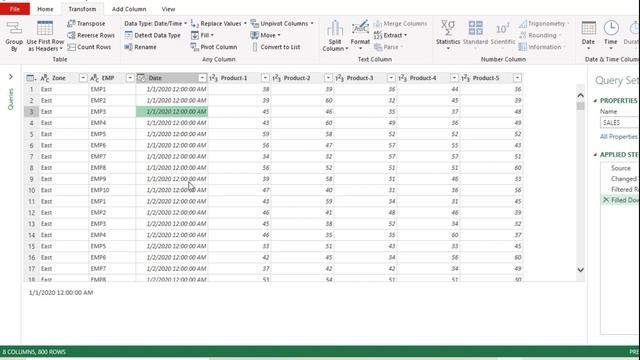
Task: Reverse the table rows
Action: coord(91,36)
